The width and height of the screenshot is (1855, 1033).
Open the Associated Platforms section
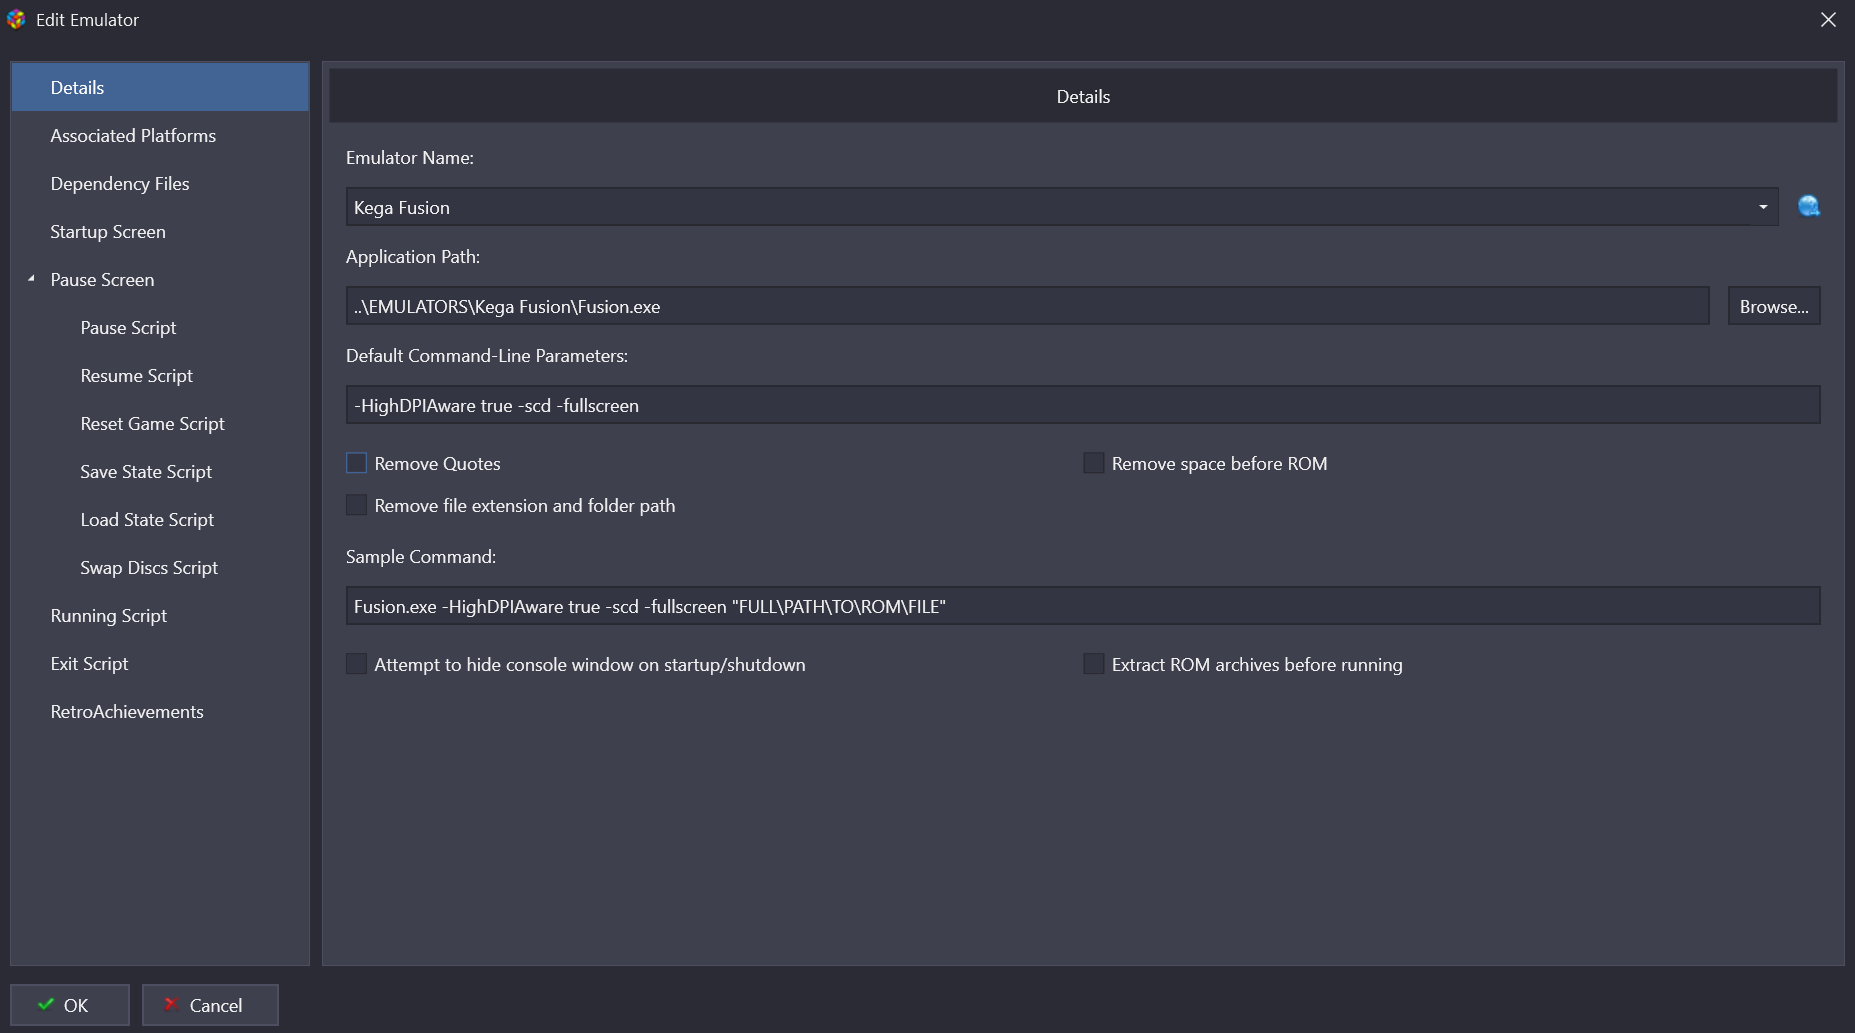coord(133,136)
